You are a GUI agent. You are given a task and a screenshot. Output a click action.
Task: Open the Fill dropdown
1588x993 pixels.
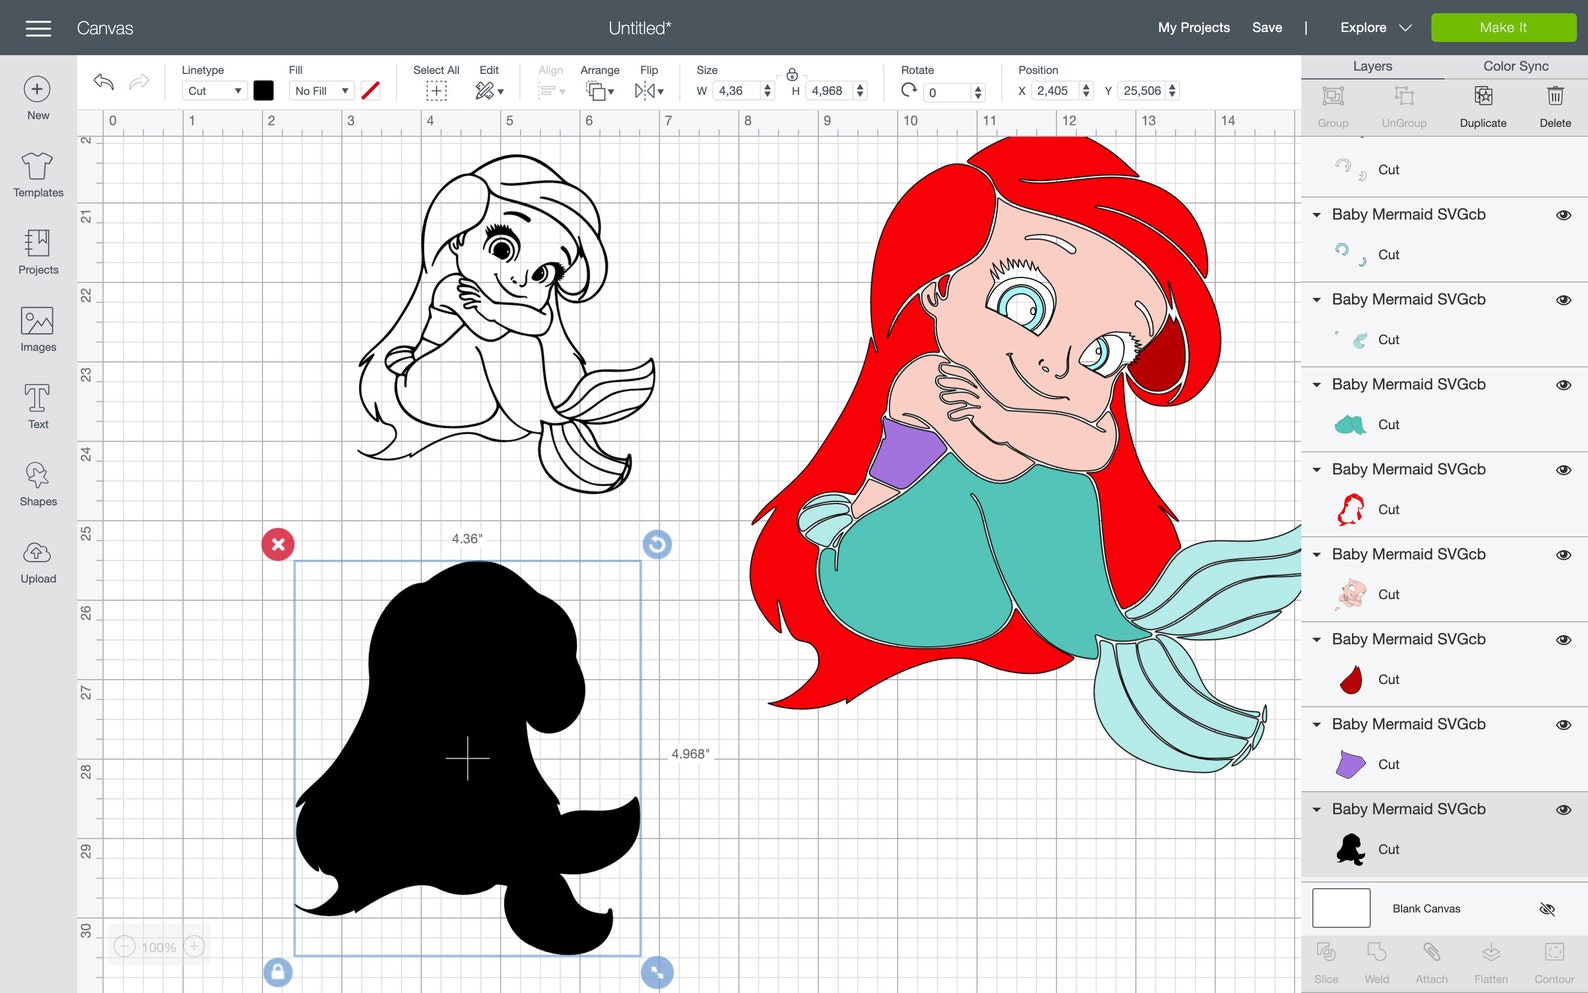[321, 91]
